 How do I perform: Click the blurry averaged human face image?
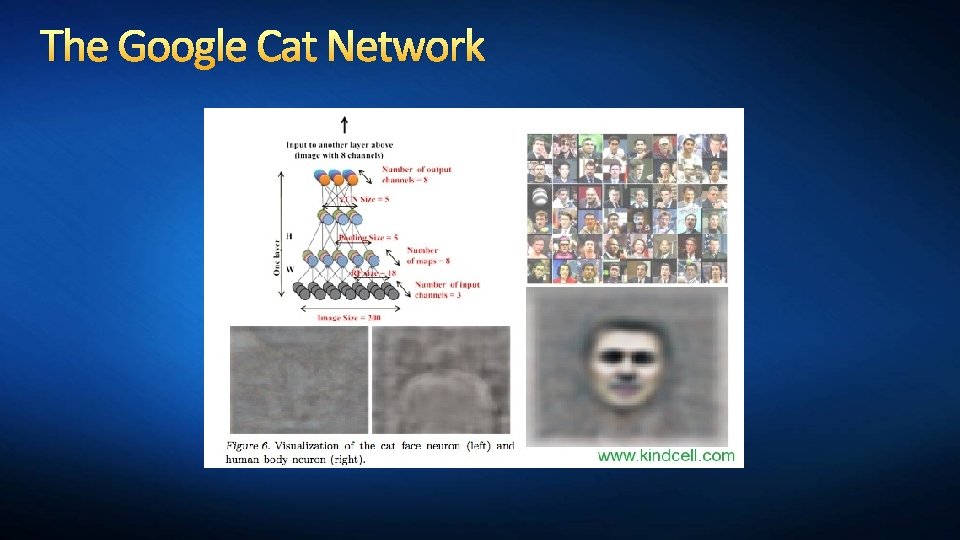tap(627, 366)
